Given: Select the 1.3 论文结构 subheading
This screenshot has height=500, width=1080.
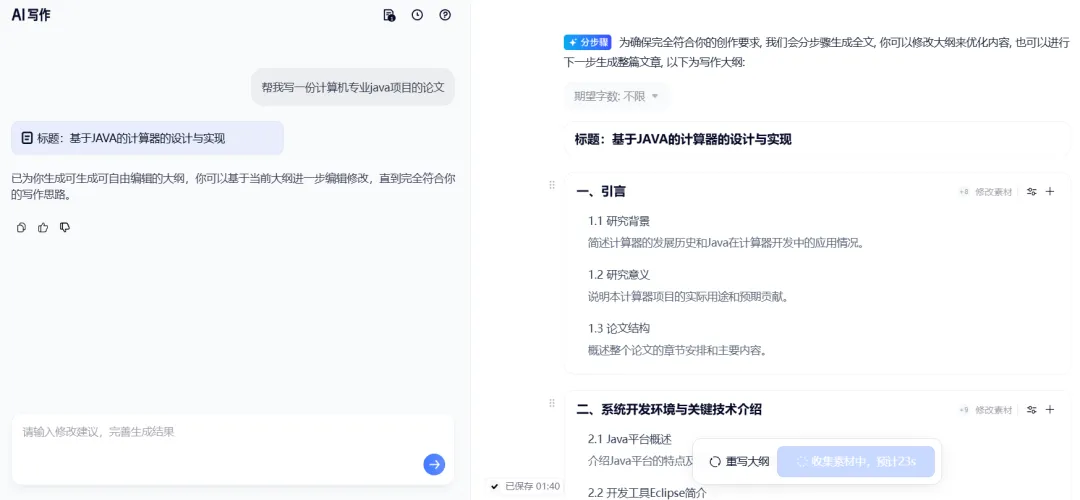Looking at the screenshot, I should click(619, 329).
